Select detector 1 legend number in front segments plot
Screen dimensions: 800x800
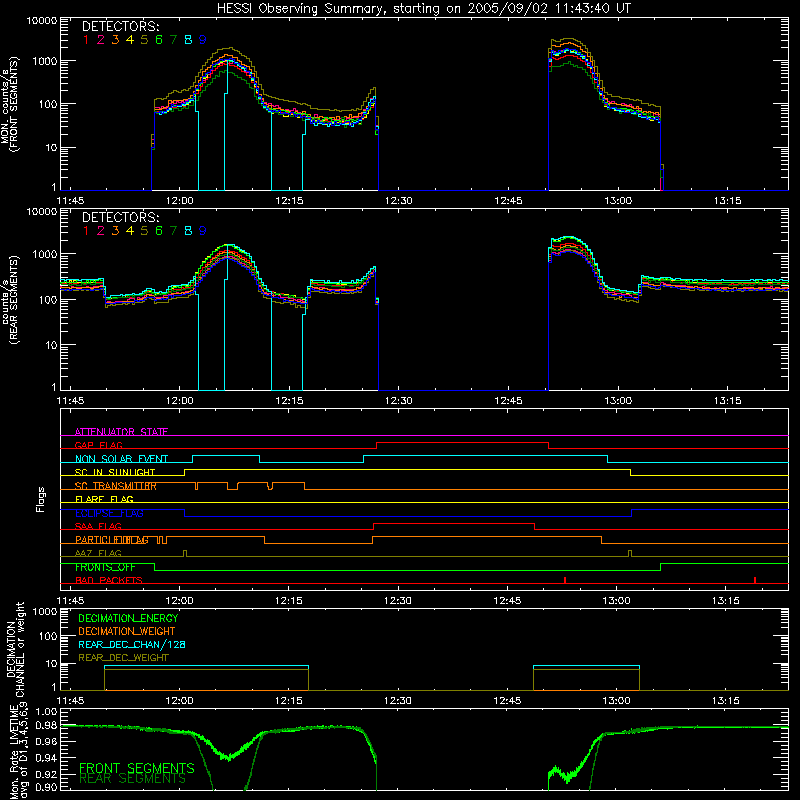click(x=86, y=40)
